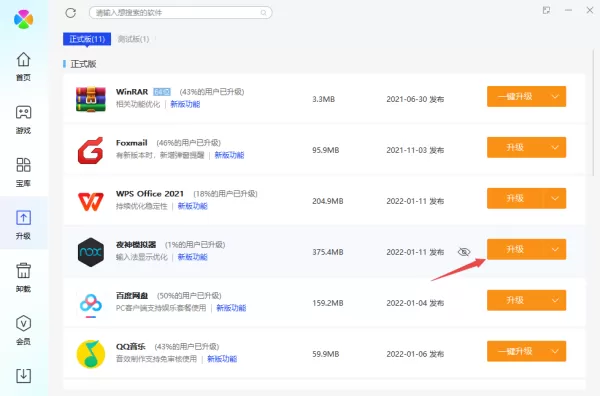Toggle ignore eye icon for 夜神模拟器
Screen dimensions: 600x396
point(464,252)
